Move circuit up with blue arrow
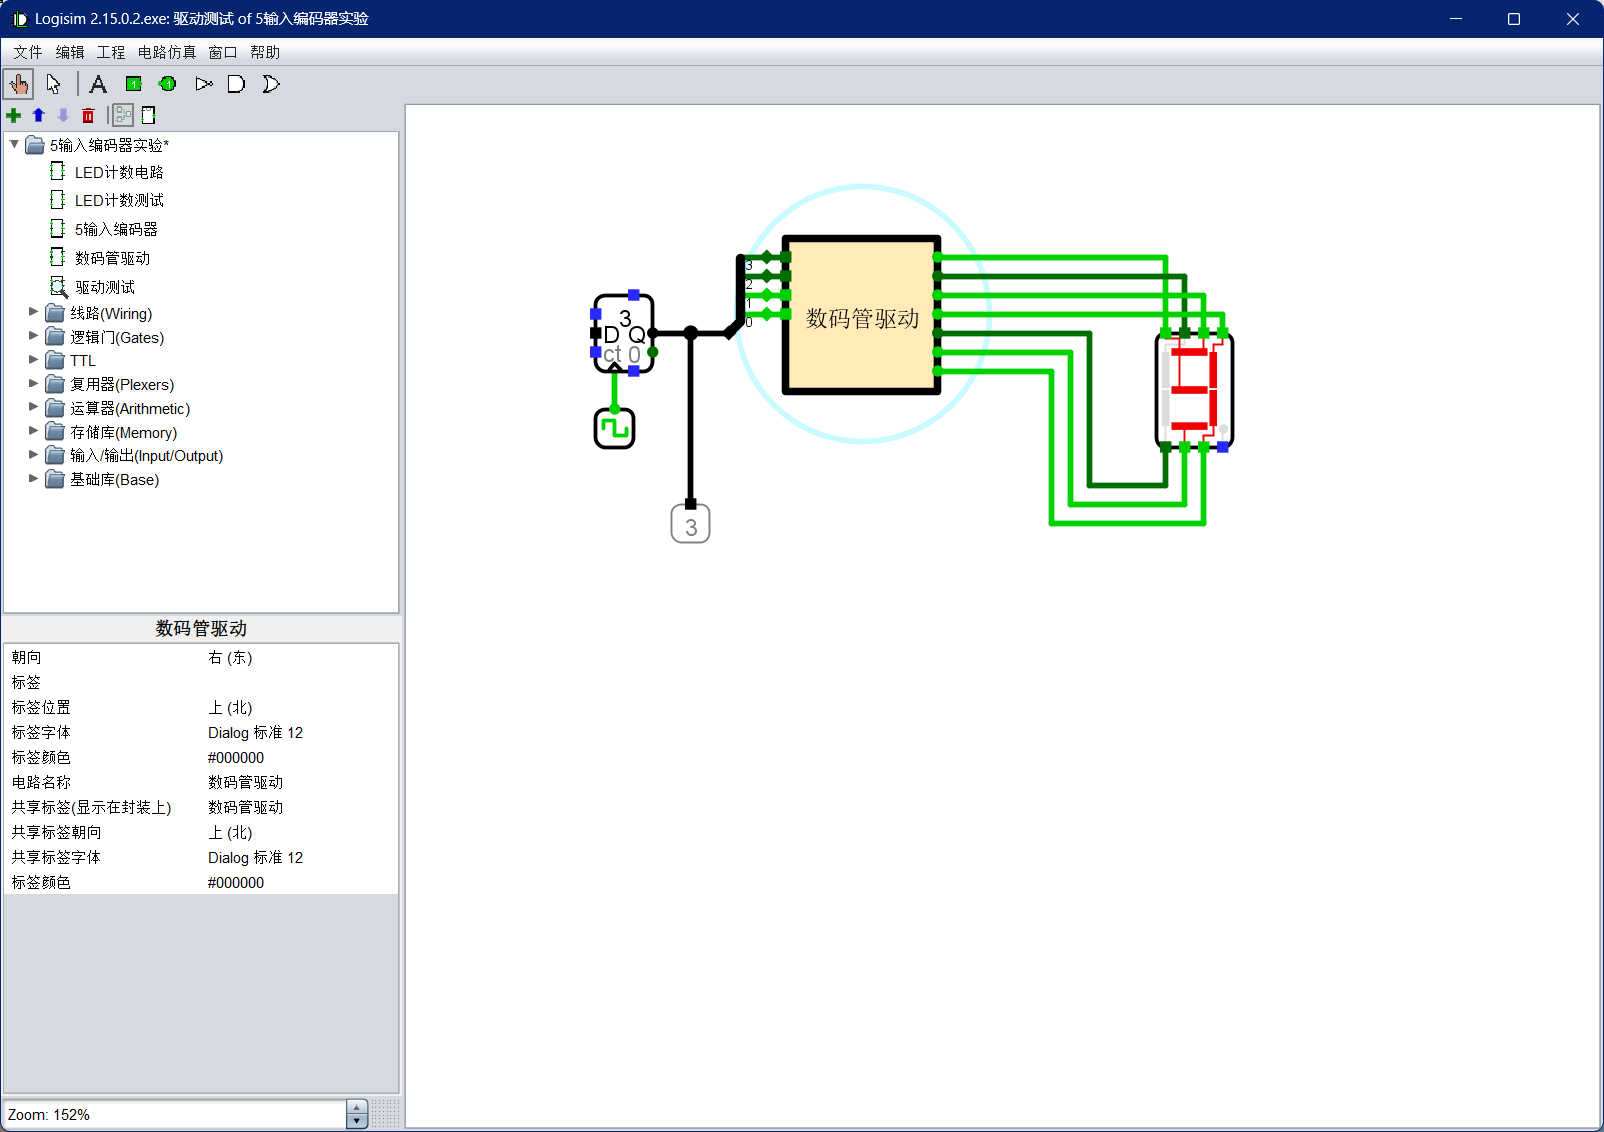 click(39, 115)
